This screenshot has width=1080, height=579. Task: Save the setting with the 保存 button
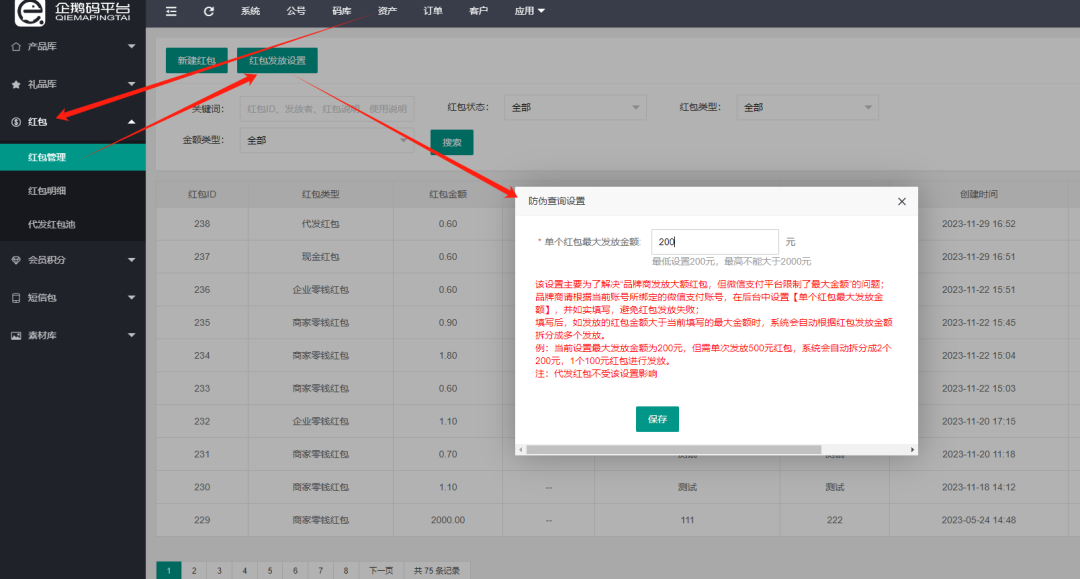pyautogui.click(x=657, y=419)
